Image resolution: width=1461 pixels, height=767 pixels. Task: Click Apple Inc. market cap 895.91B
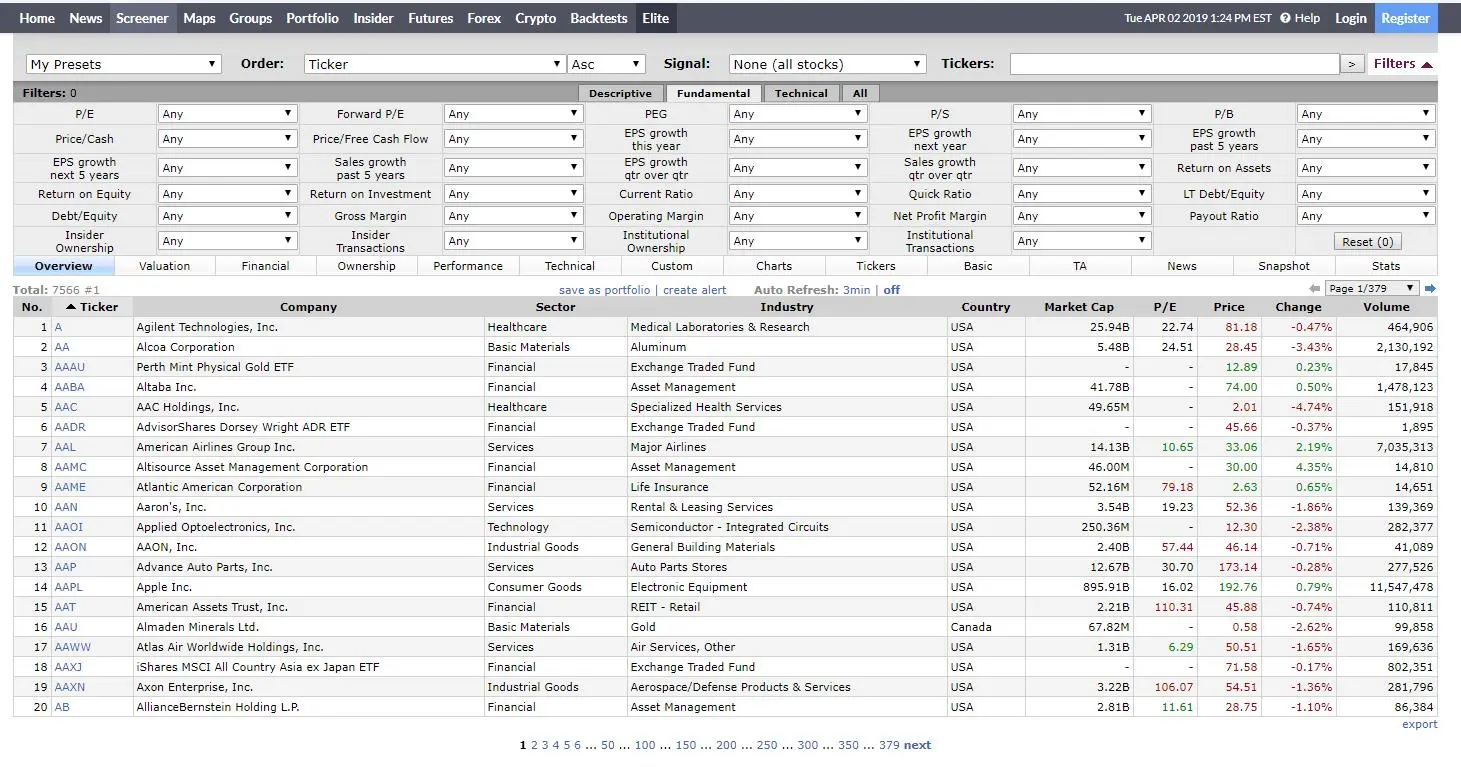click(x=1105, y=587)
